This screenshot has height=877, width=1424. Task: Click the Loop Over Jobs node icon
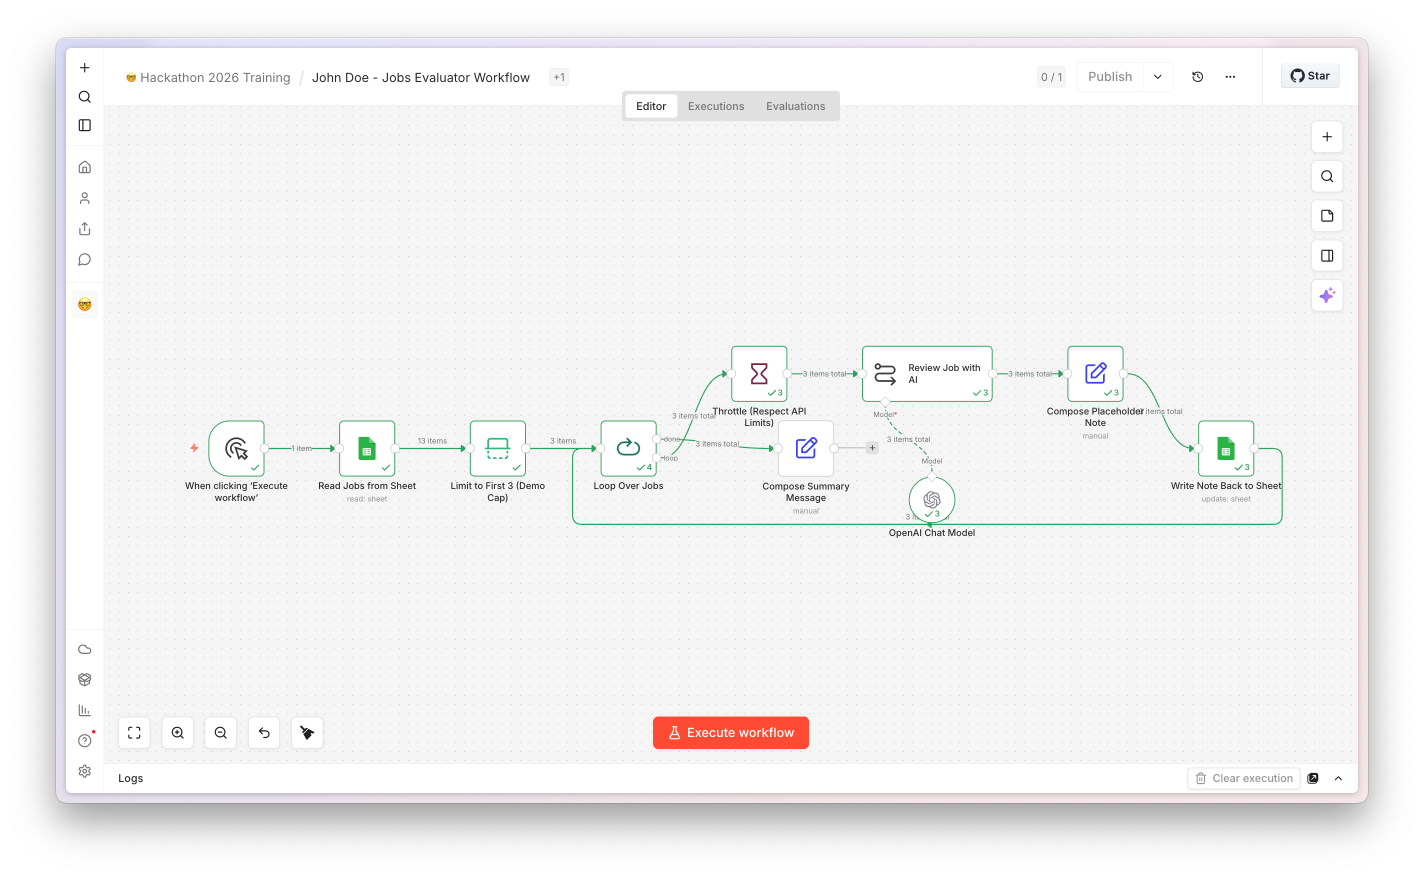tap(628, 448)
